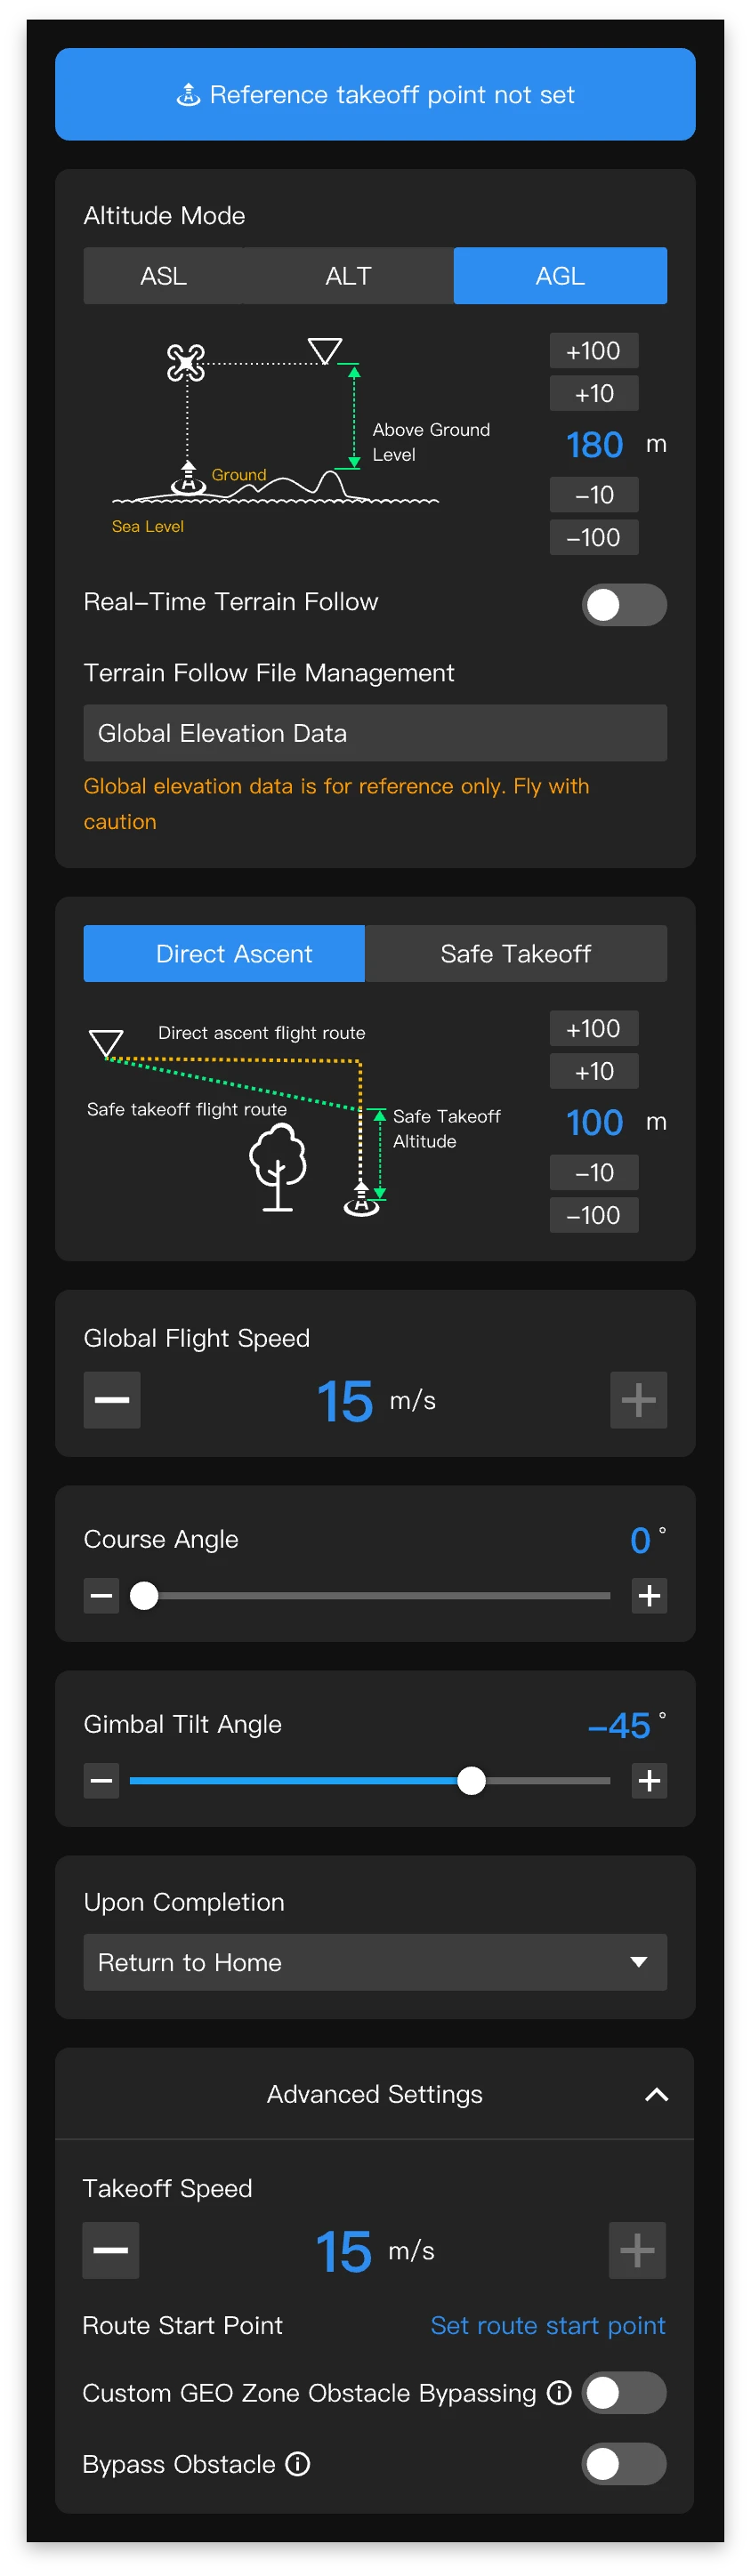Viewport: 751px width, 2576px height.
Task: Click Reference takeoff point not set button
Action: tap(375, 95)
